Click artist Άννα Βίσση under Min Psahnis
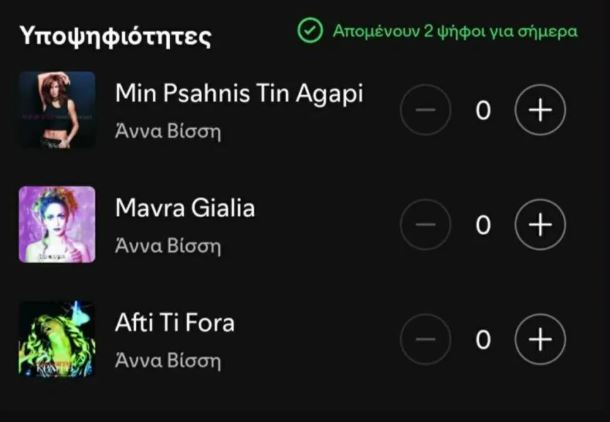Screen dimensions: 610x422 pos(168,131)
